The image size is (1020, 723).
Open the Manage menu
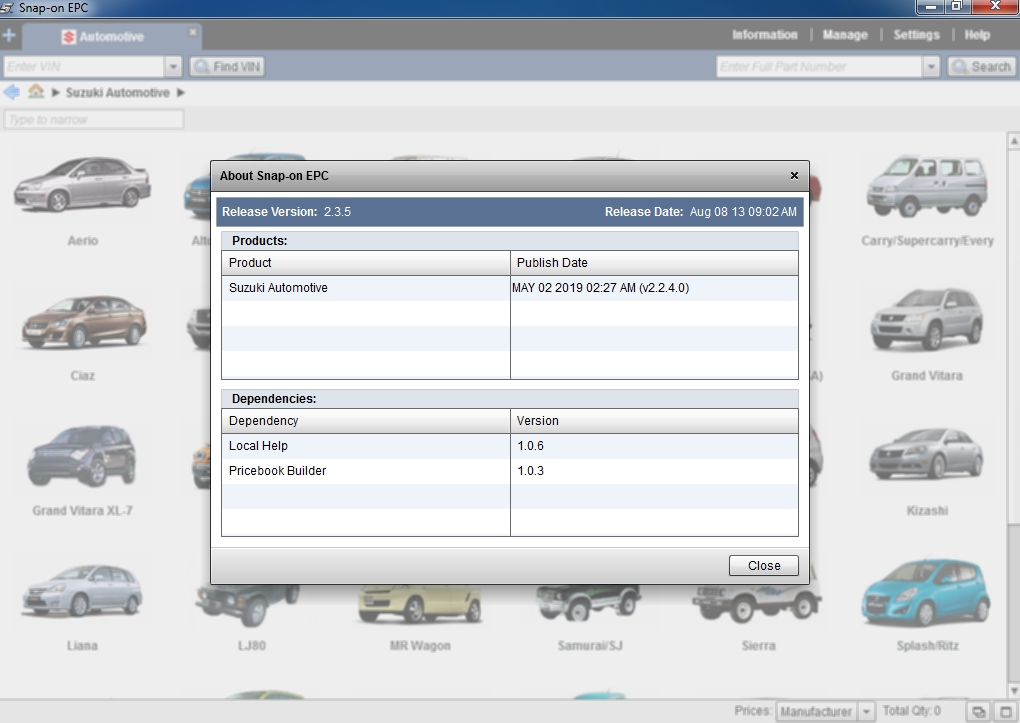click(x=845, y=35)
